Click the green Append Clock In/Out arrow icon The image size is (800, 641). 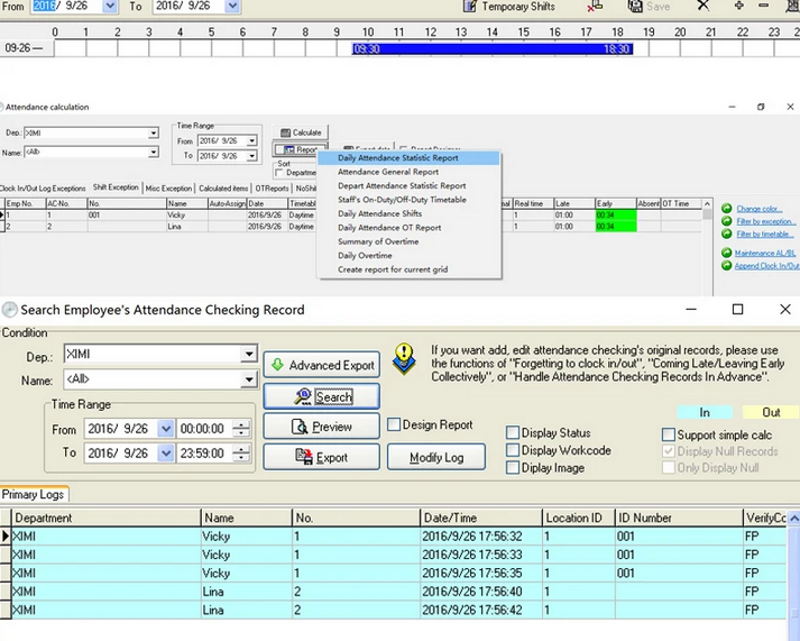point(727,265)
